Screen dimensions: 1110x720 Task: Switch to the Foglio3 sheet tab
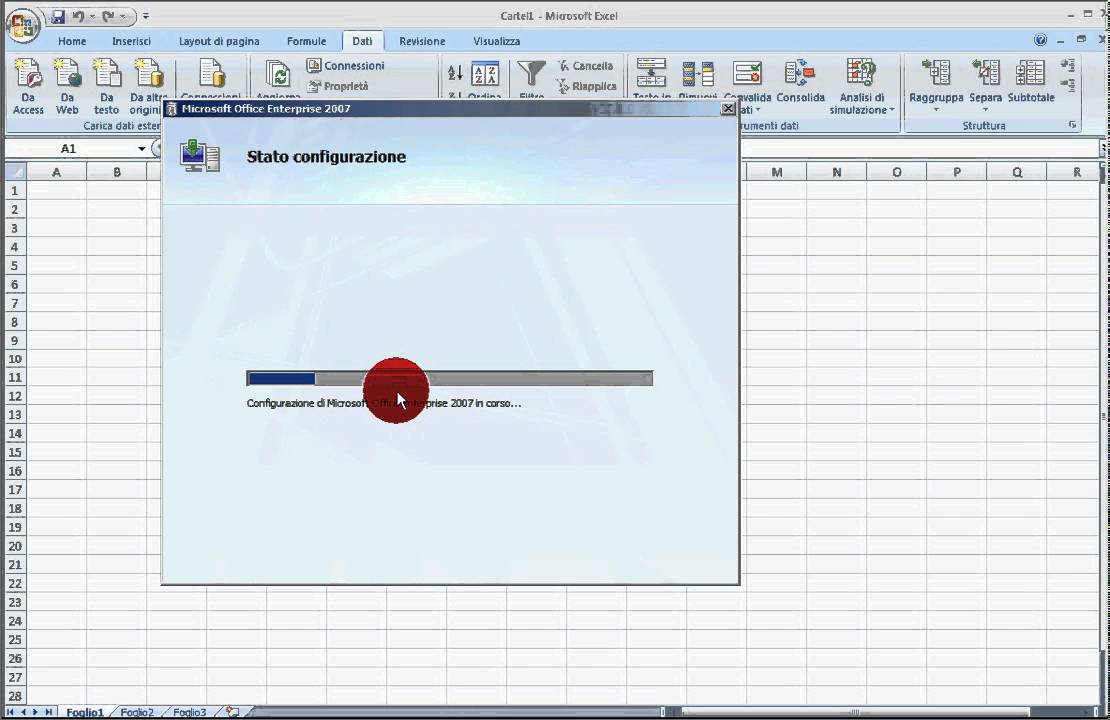190,712
